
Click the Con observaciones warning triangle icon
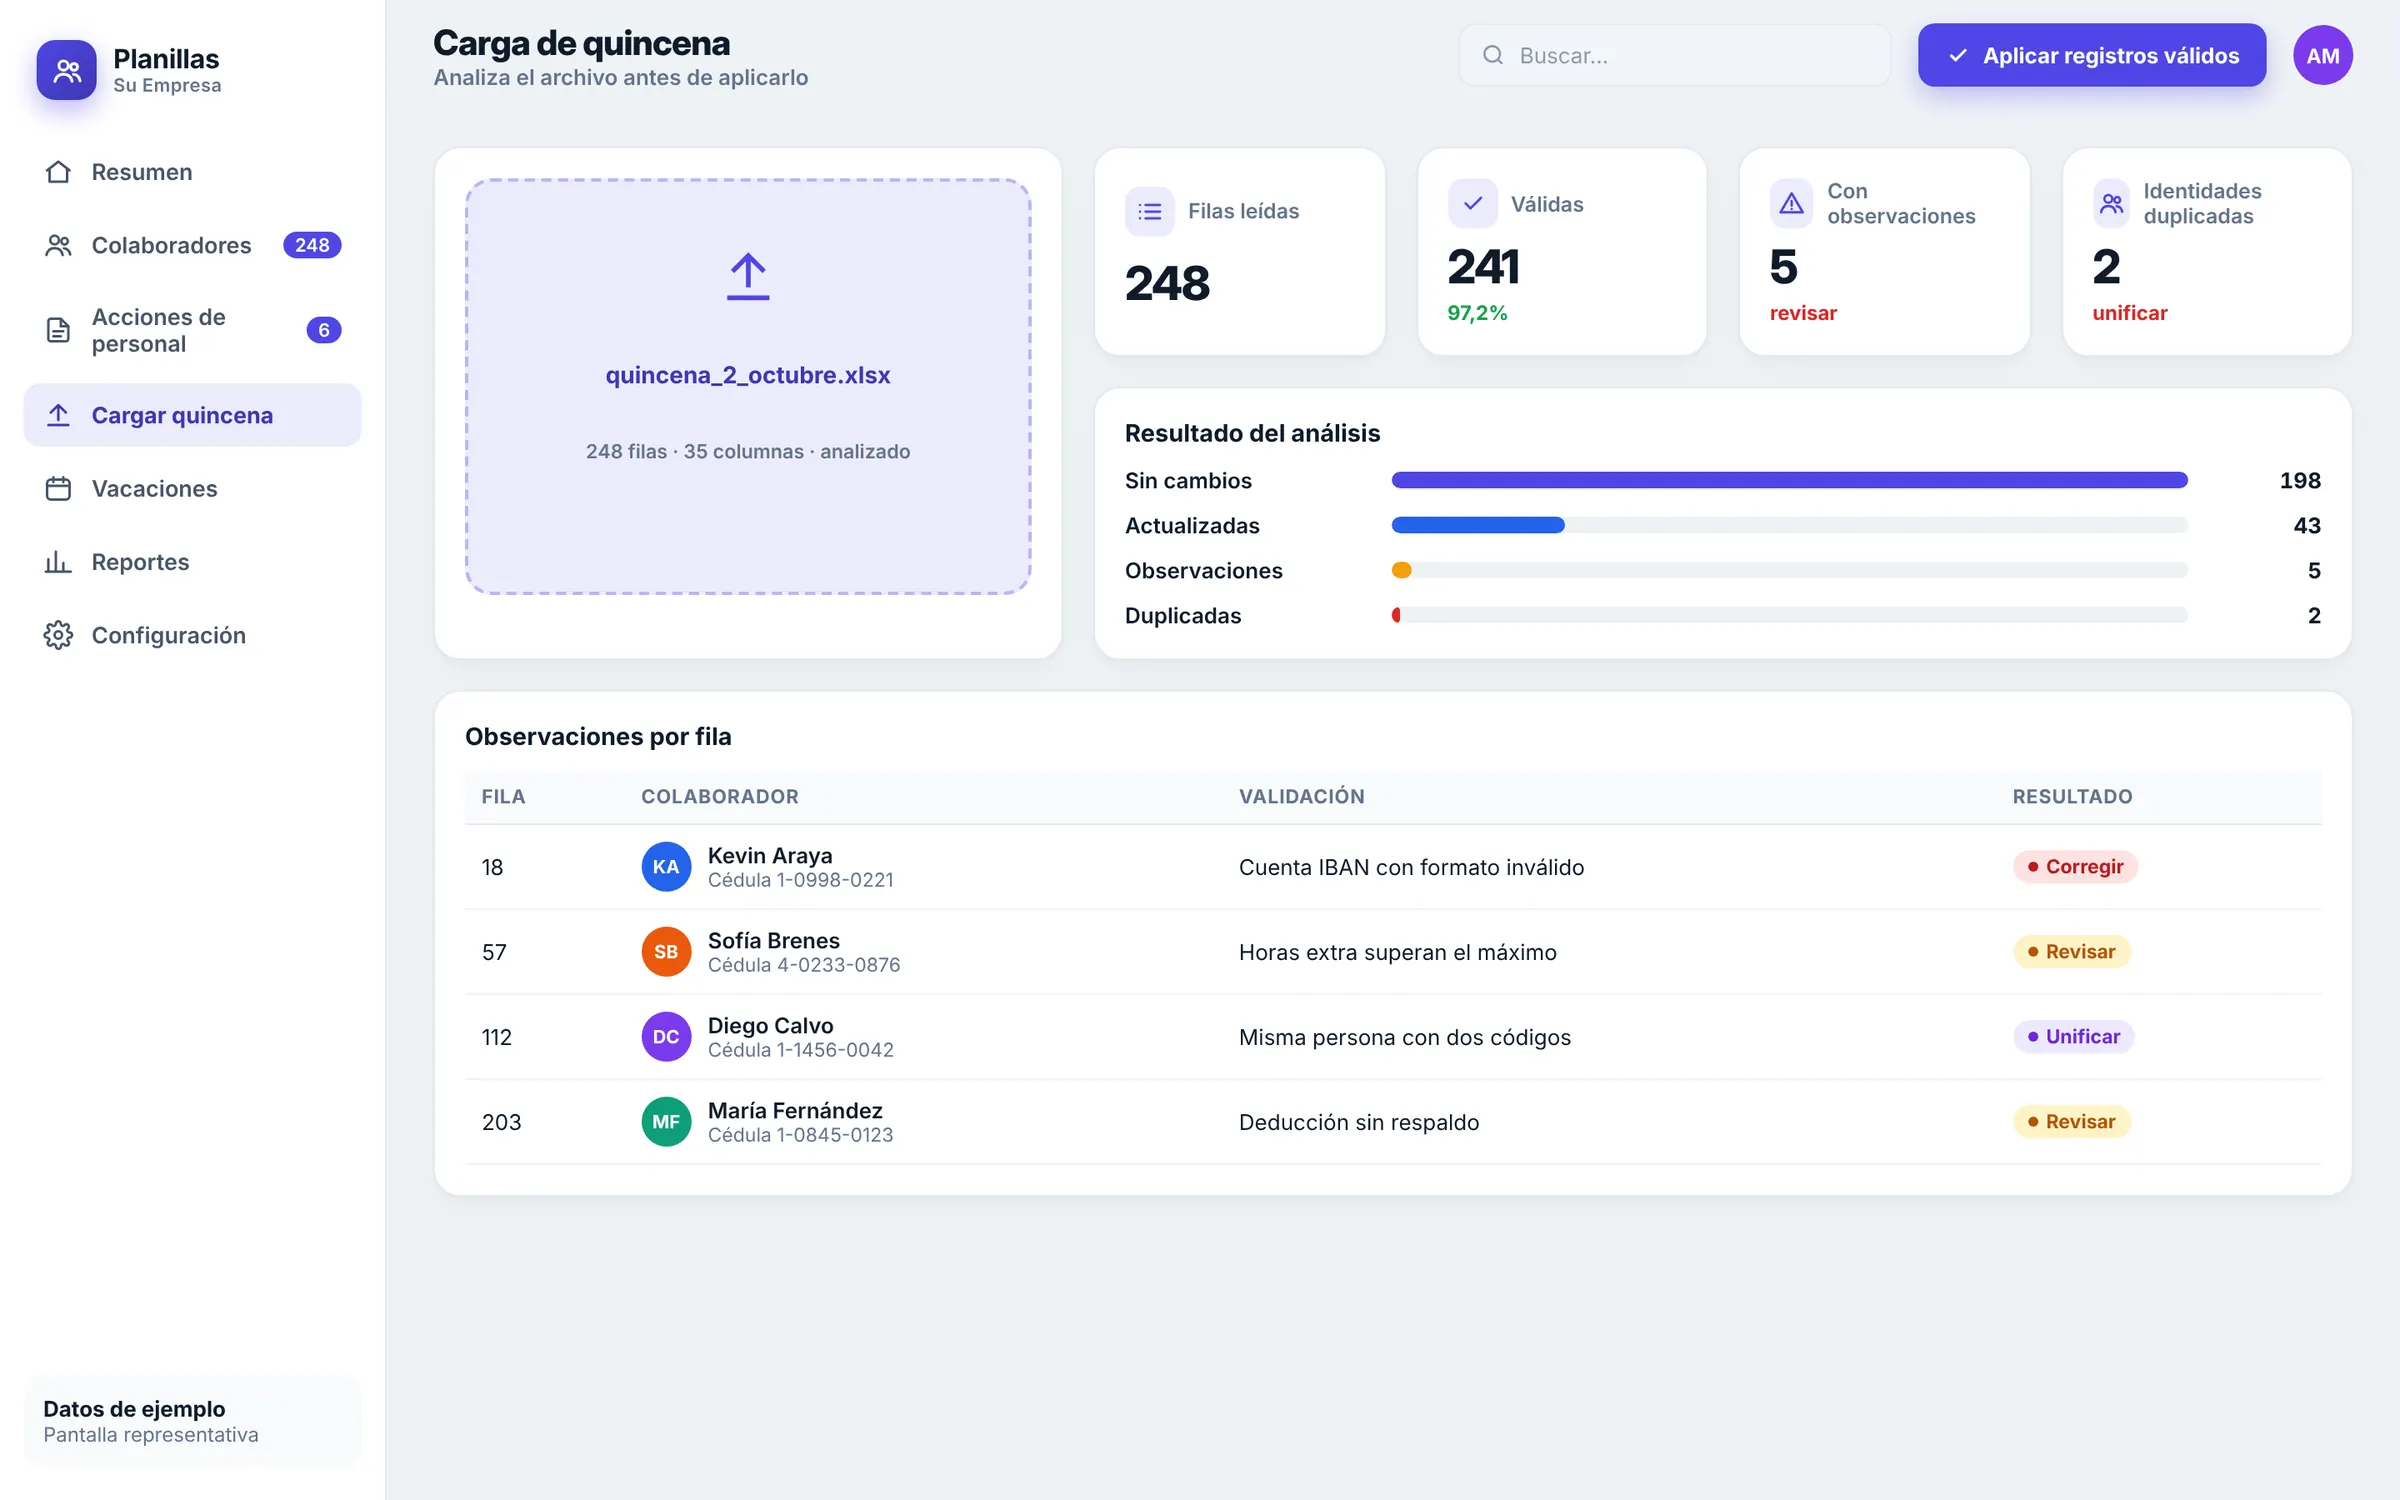tap(1791, 204)
